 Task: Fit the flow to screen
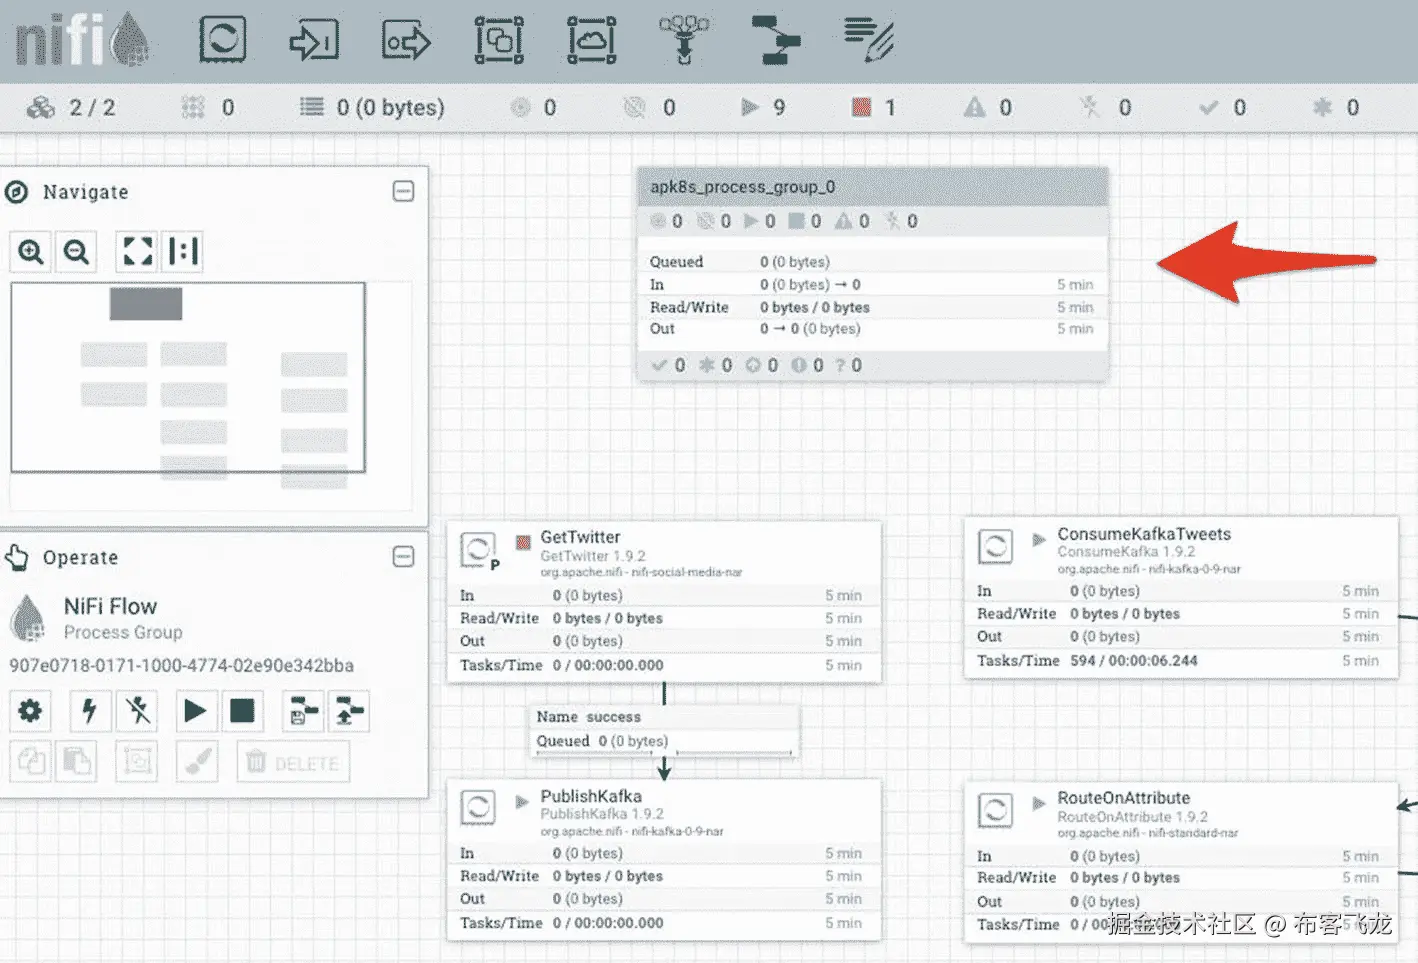point(138,251)
